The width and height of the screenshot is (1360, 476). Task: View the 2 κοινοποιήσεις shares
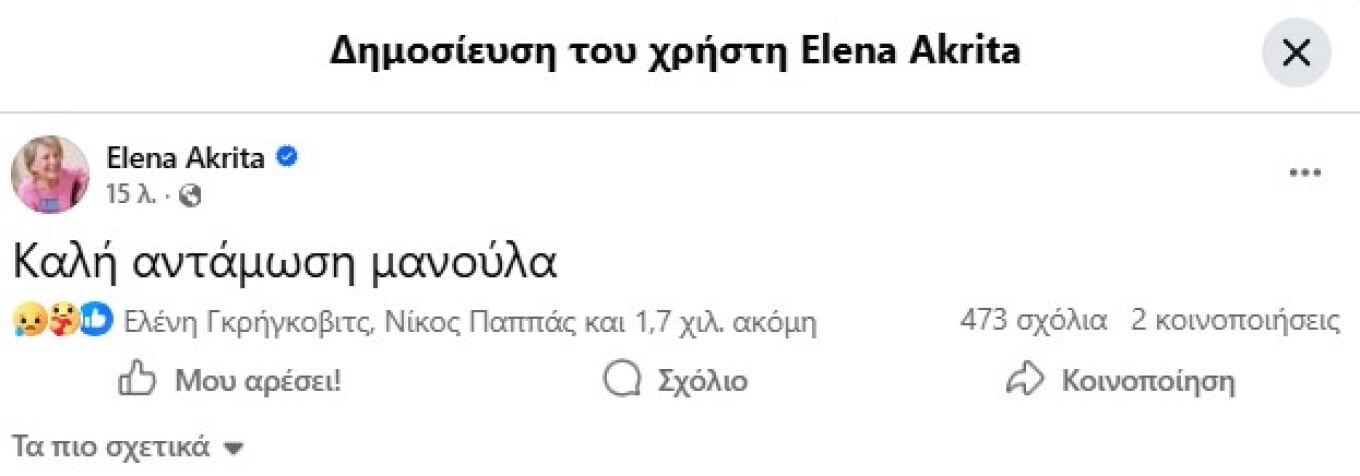(x=1235, y=321)
